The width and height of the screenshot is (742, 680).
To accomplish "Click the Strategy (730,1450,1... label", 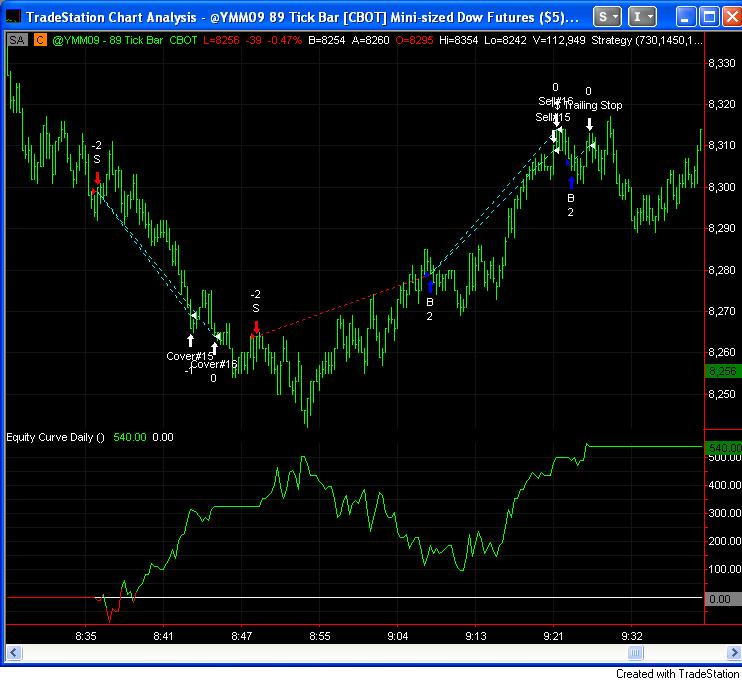I will (x=647, y=40).
